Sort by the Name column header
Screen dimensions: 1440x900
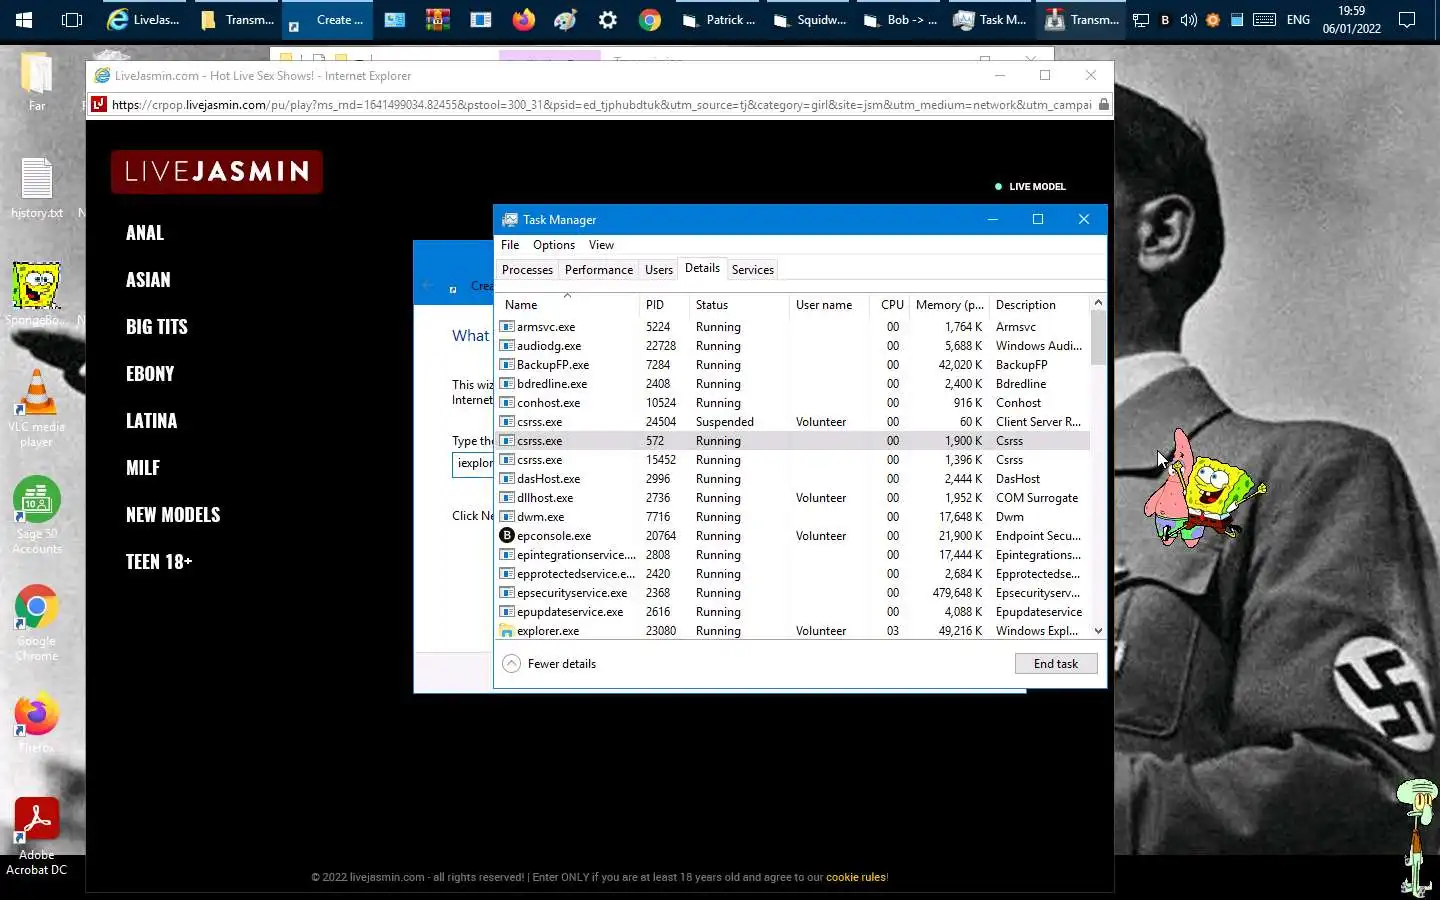(567, 304)
